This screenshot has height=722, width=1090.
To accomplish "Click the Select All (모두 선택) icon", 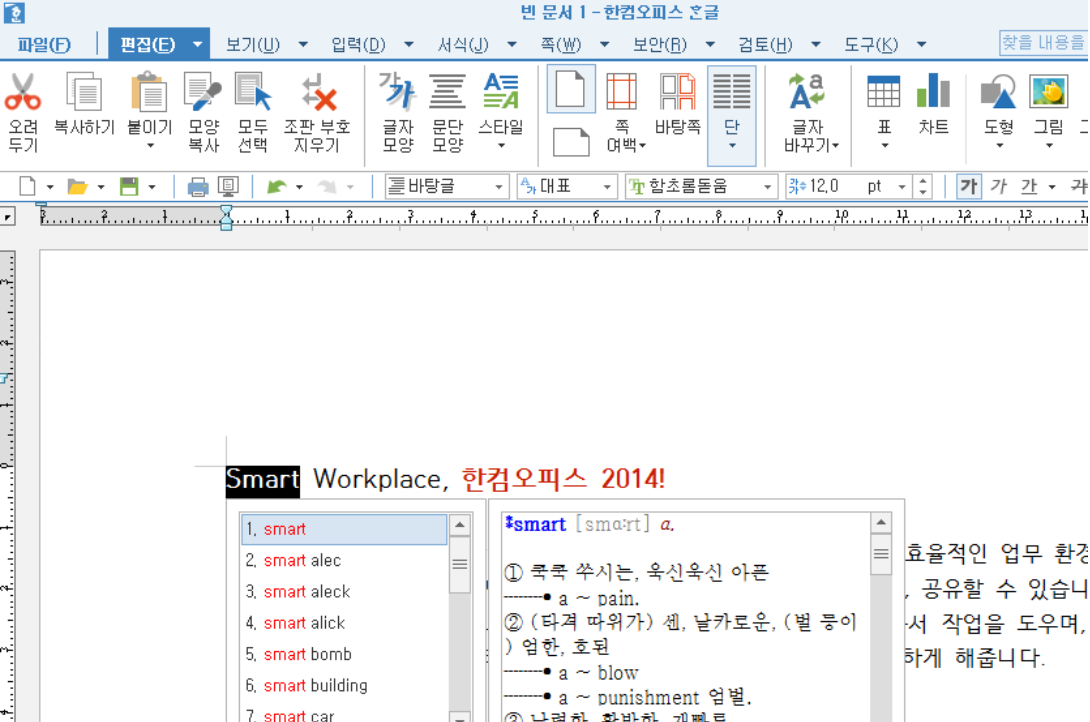I will coord(252,93).
